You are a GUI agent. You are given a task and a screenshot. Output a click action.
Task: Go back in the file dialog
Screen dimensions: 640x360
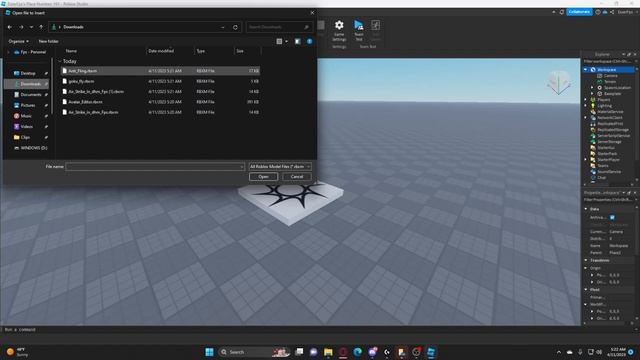click(x=10, y=27)
